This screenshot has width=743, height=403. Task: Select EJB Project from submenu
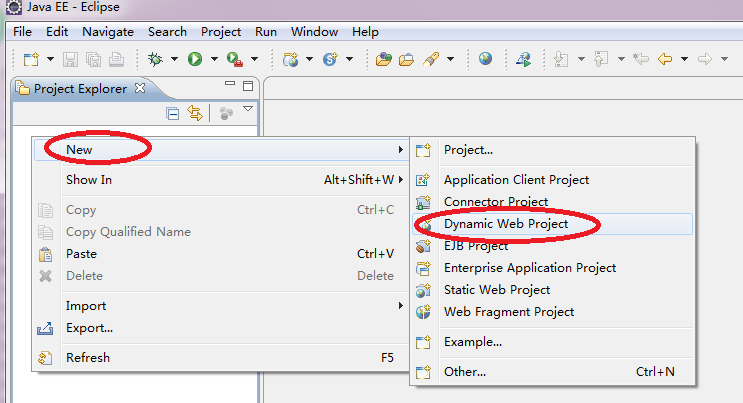coord(553,246)
